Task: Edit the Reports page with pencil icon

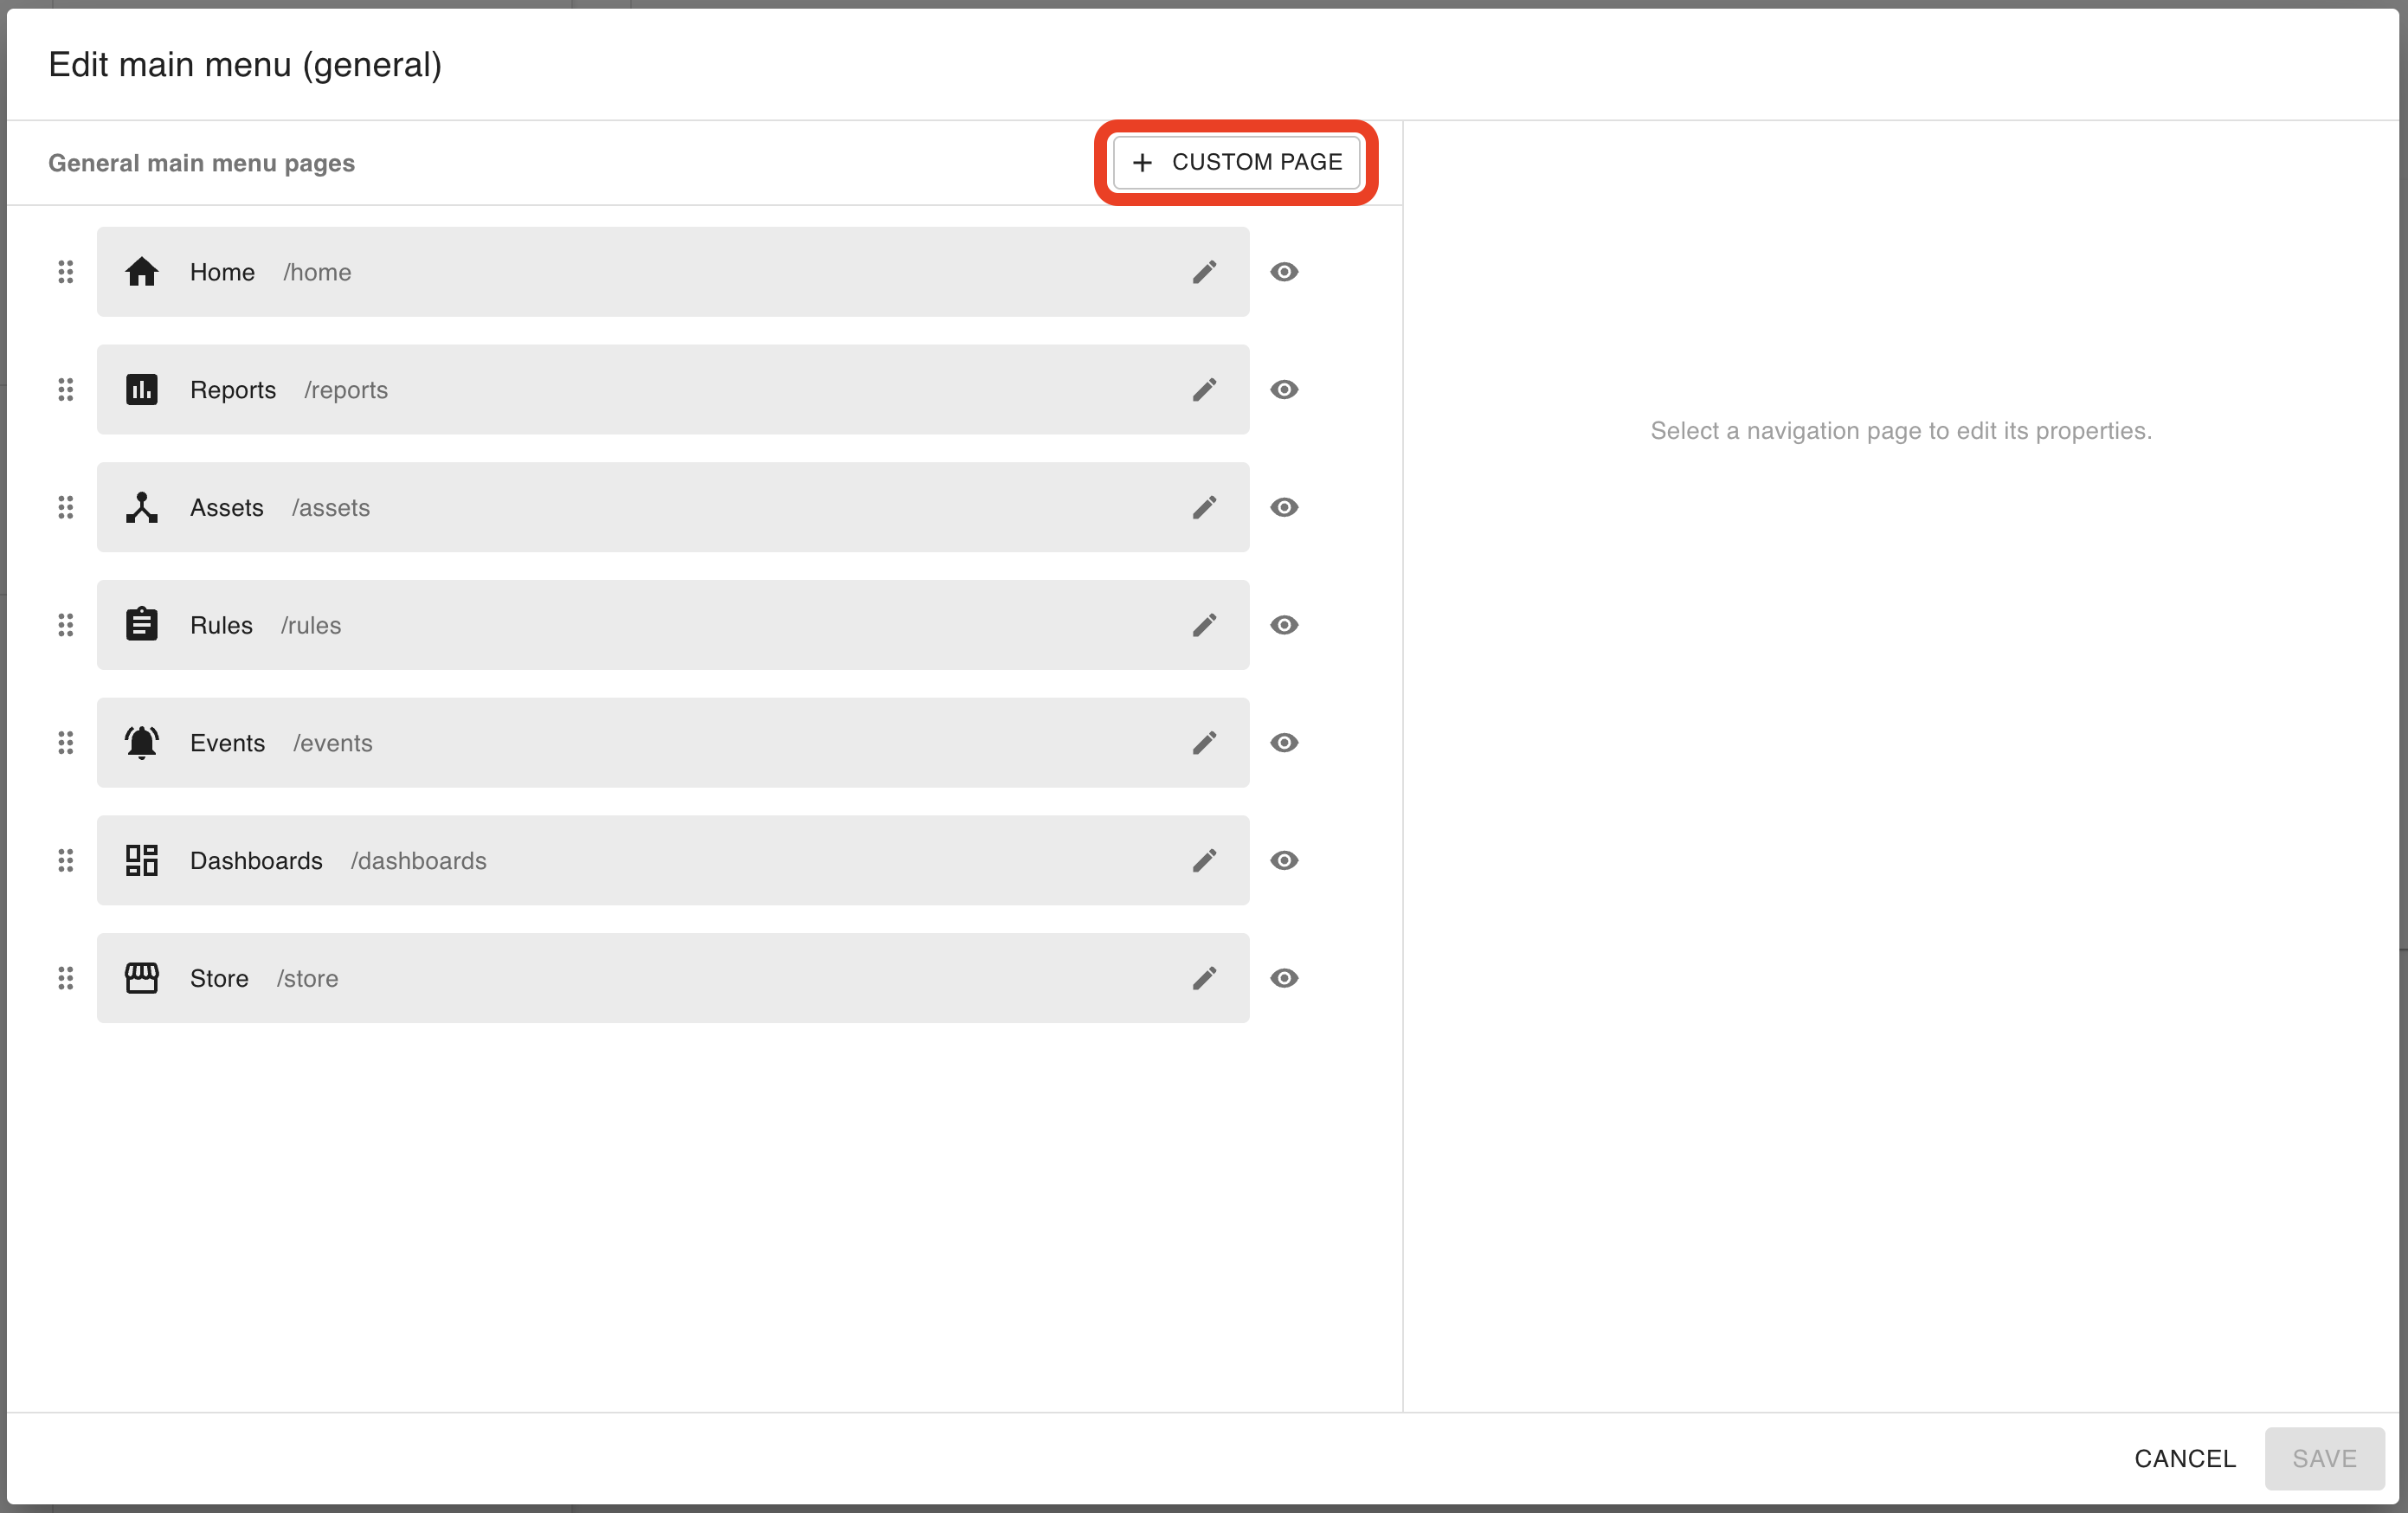Action: [1204, 390]
